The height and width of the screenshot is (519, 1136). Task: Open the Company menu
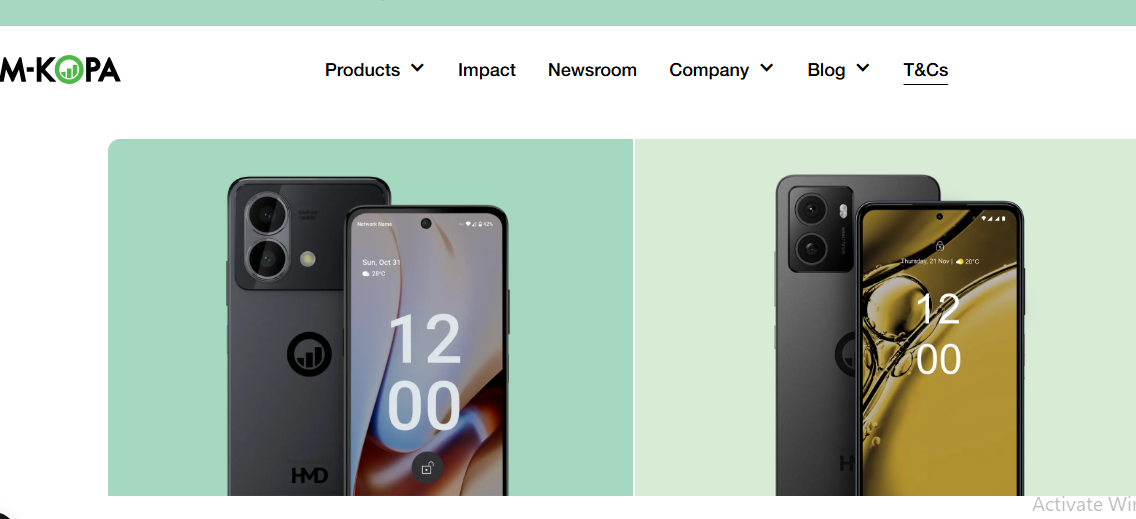pyautogui.click(x=709, y=70)
